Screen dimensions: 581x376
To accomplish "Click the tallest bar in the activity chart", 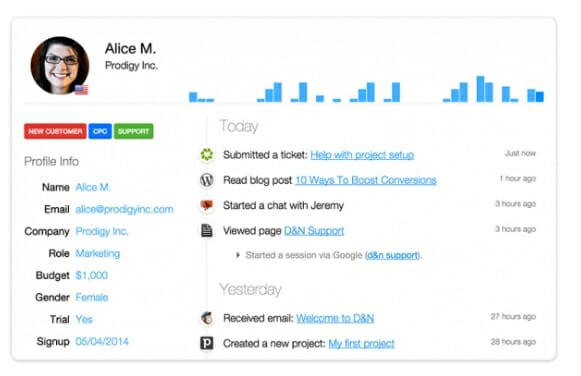I will [x=480, y=89].
